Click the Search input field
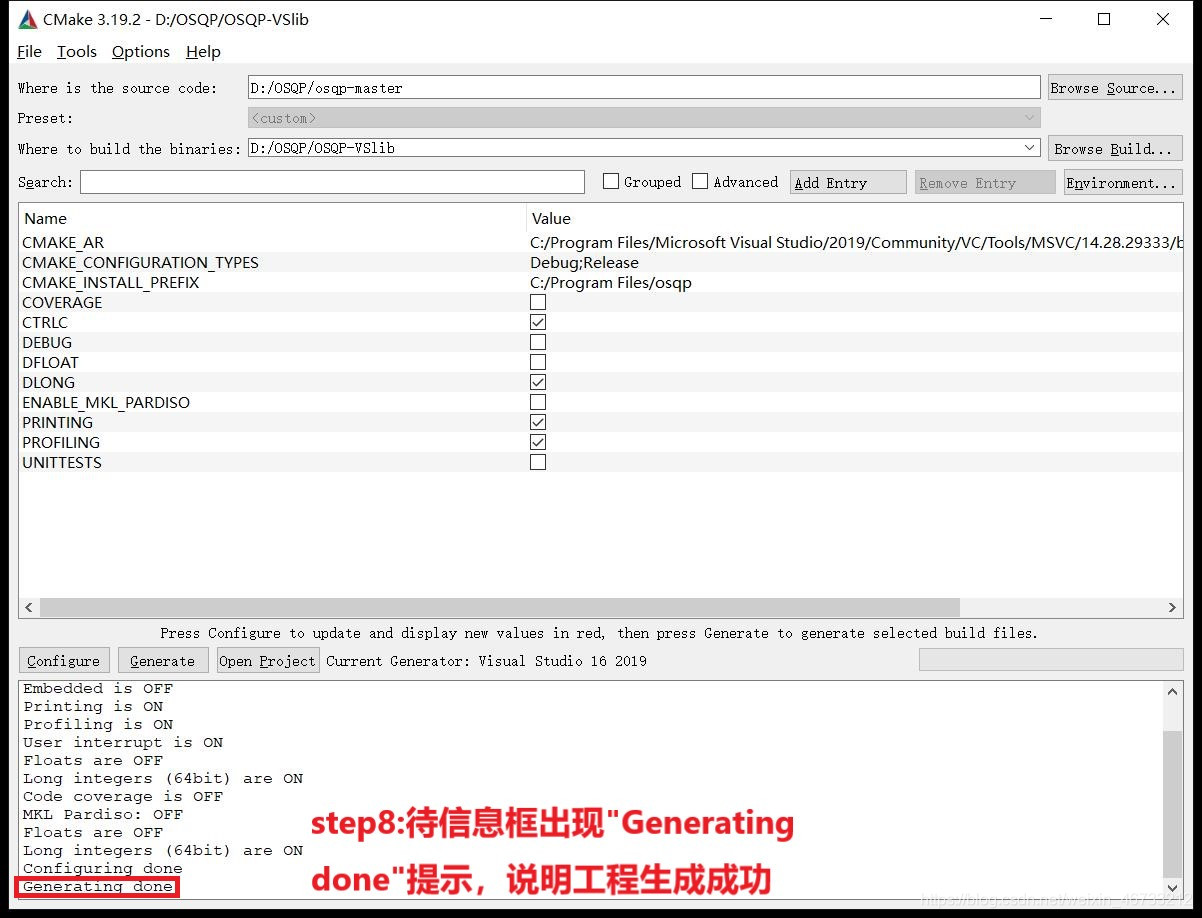 [x=332, y=182]
